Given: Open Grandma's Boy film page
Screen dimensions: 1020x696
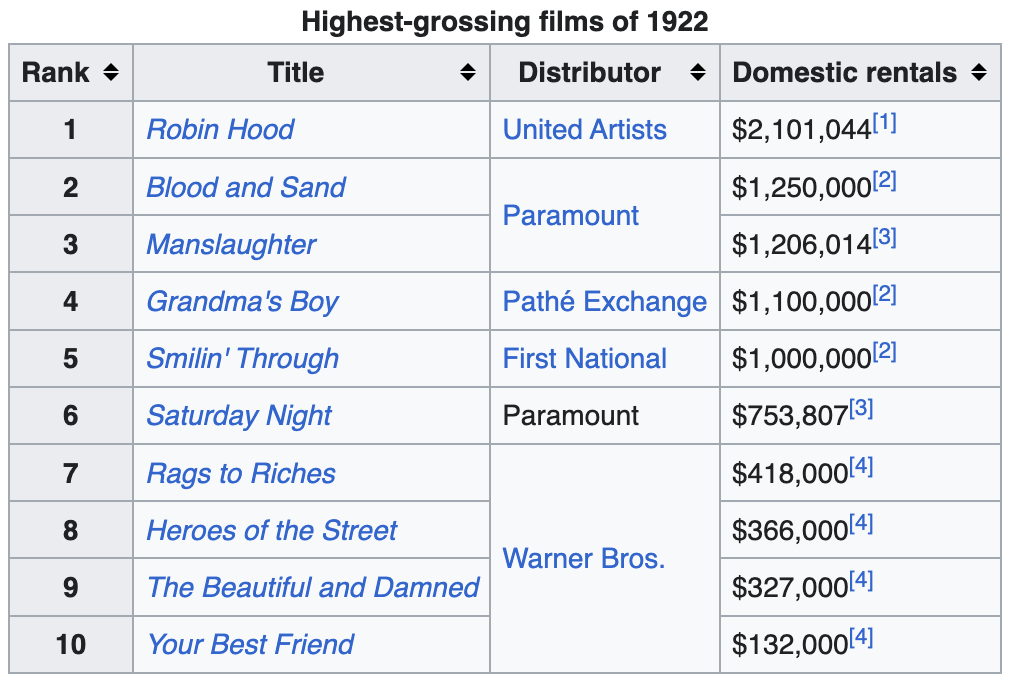Looking at the screenshot, I should tap(242, 302).
